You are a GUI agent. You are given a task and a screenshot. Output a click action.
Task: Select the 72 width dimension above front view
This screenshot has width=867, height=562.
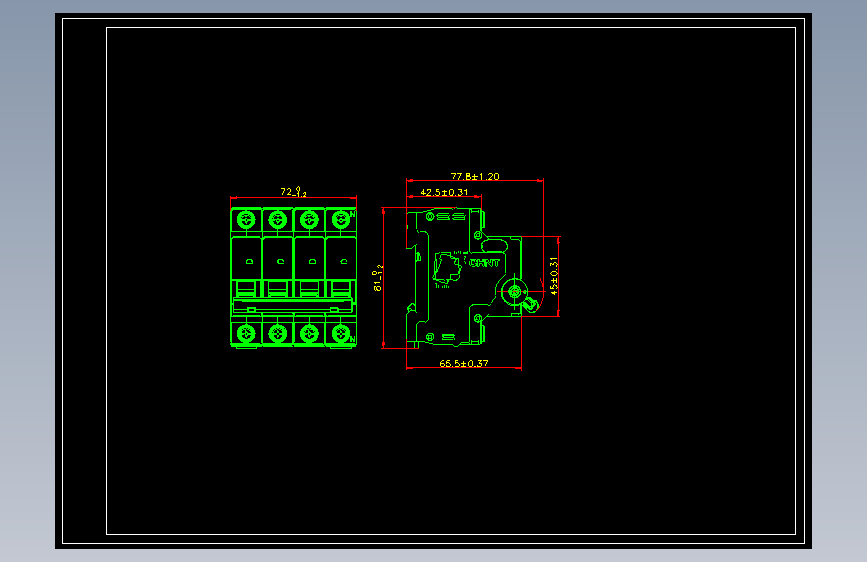tap(293, 192)
